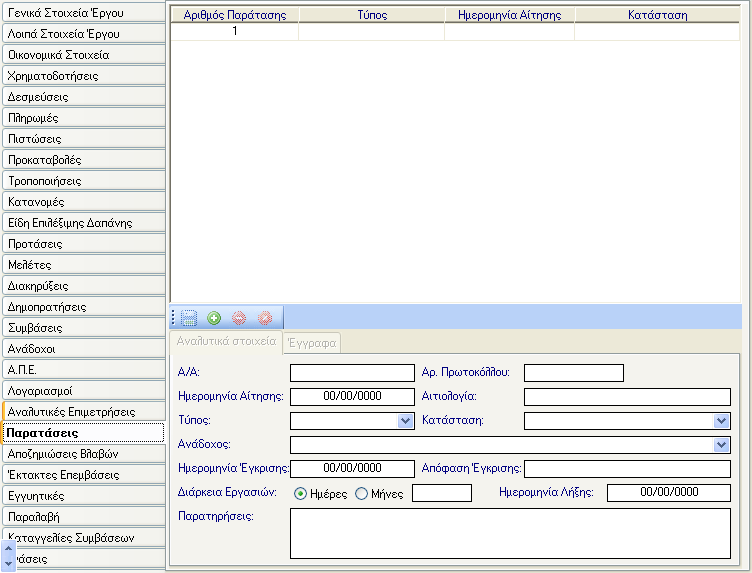Open Εγγυητικές section
The height and width of the screenshot is (573, 752).
point(84,496)
